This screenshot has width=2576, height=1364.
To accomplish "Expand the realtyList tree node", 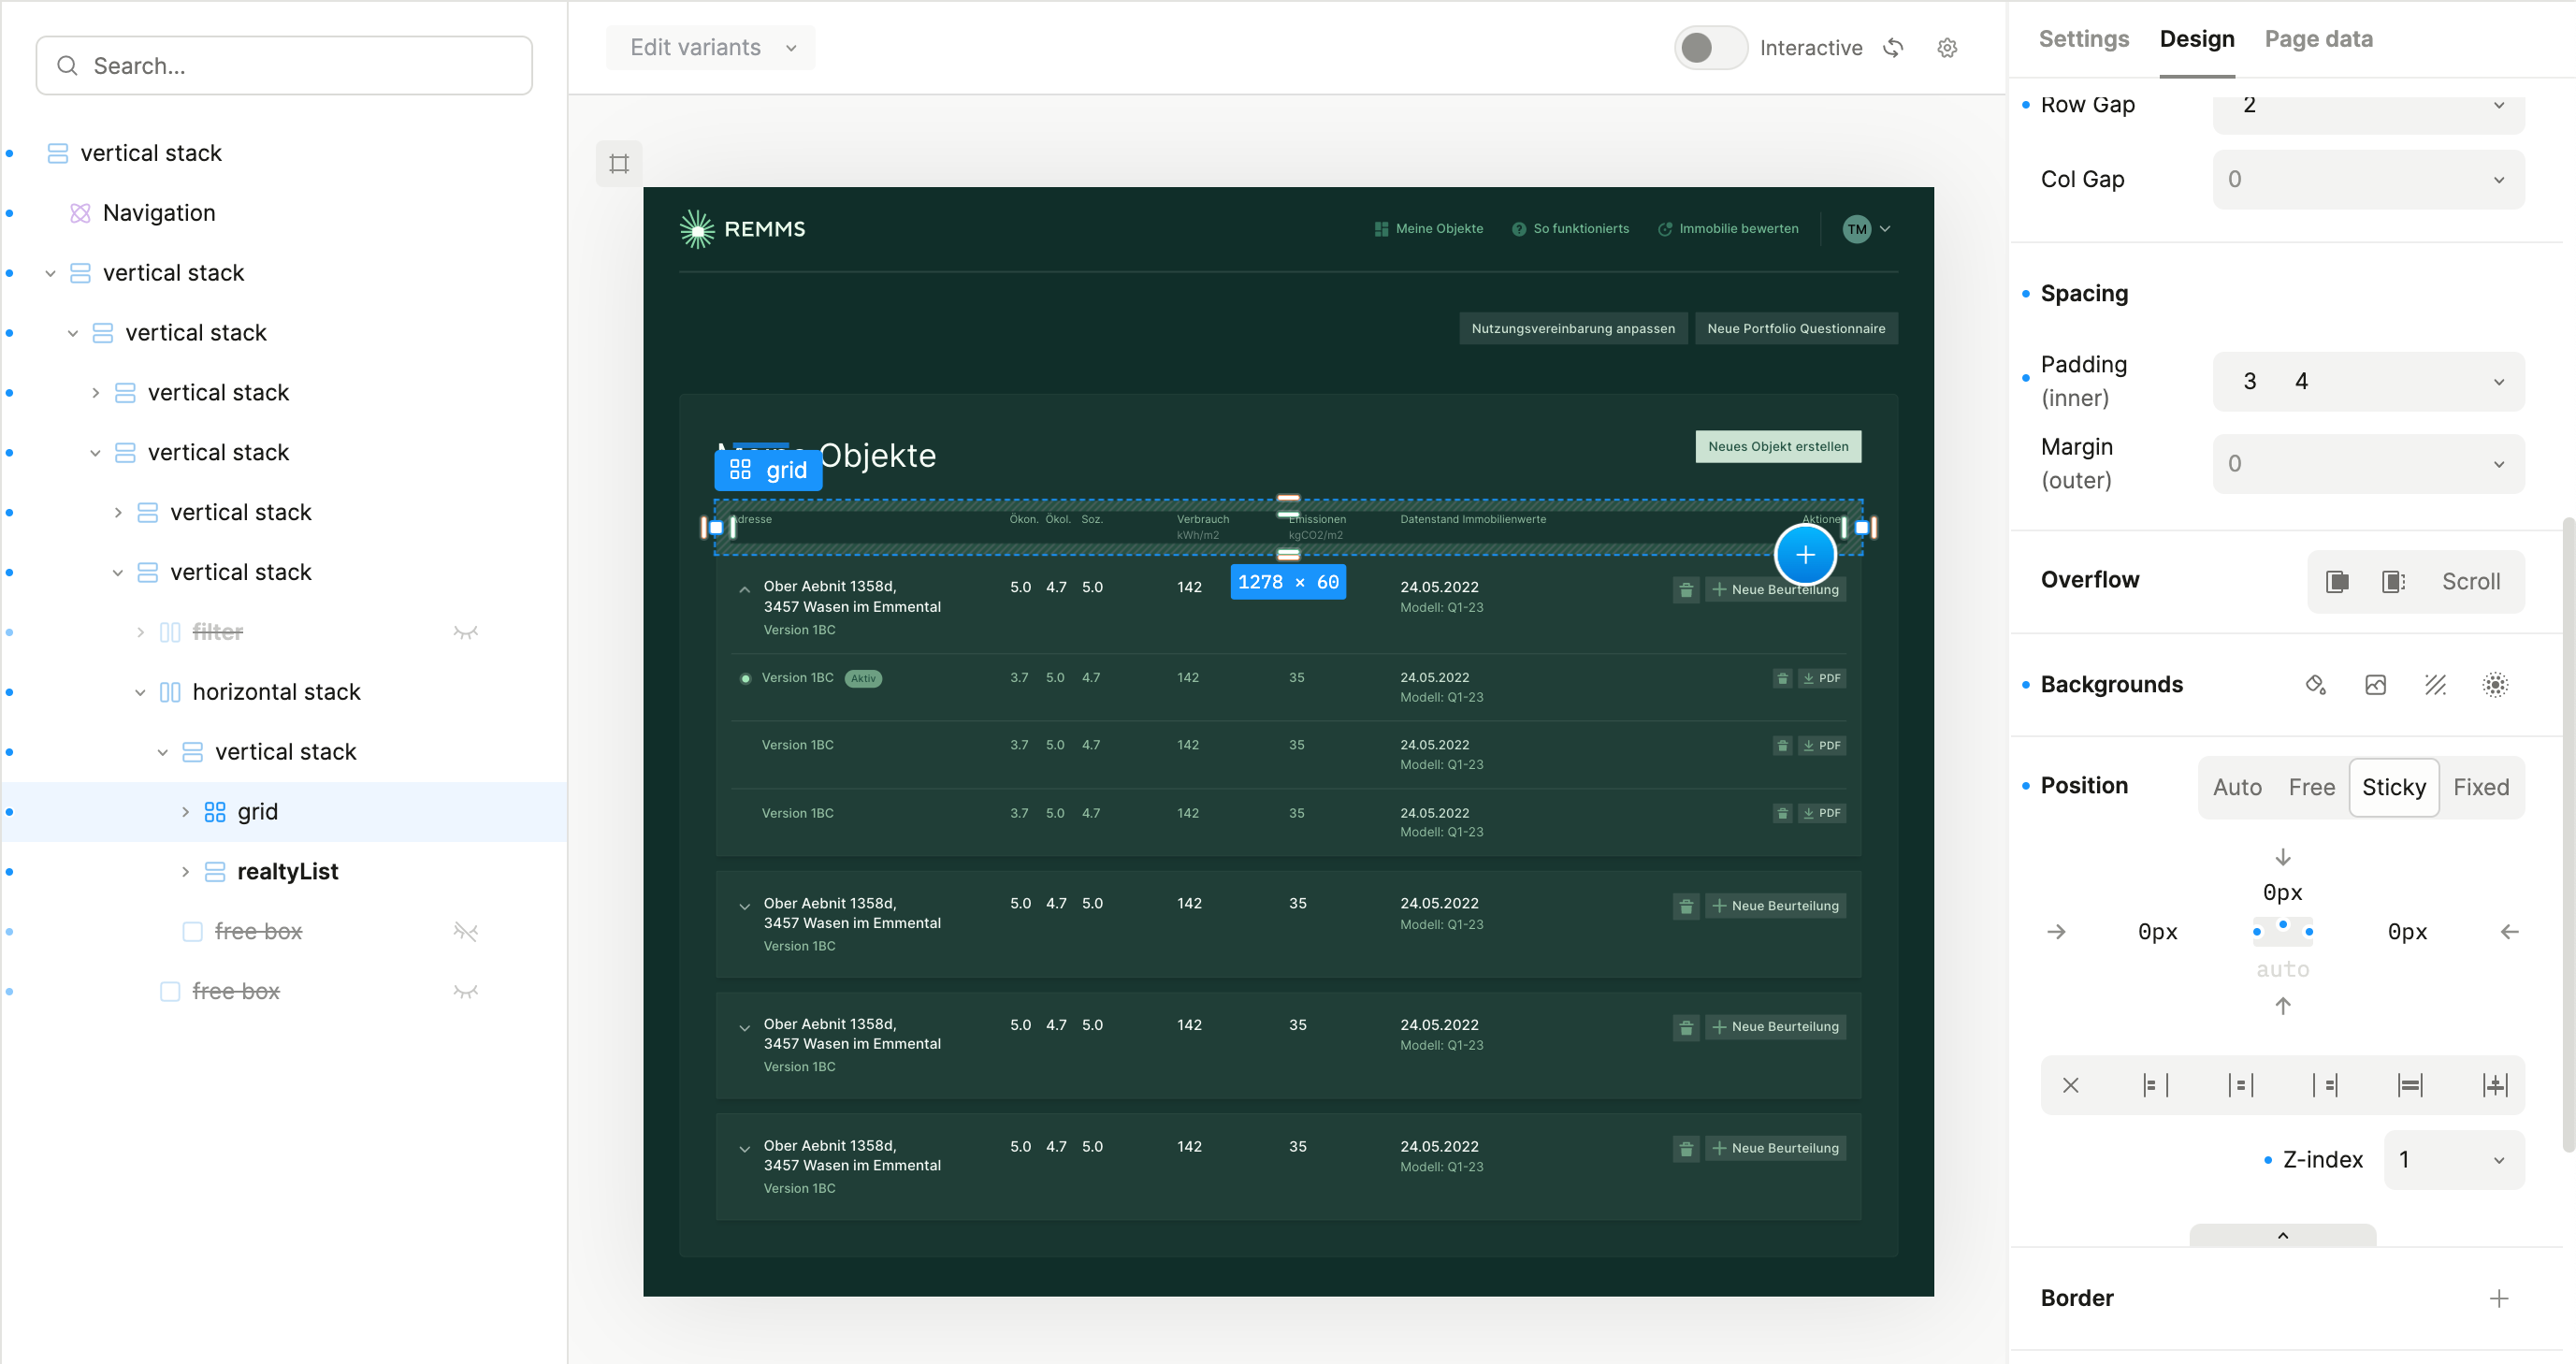I will pyautogui.click(x=185, y=872).
